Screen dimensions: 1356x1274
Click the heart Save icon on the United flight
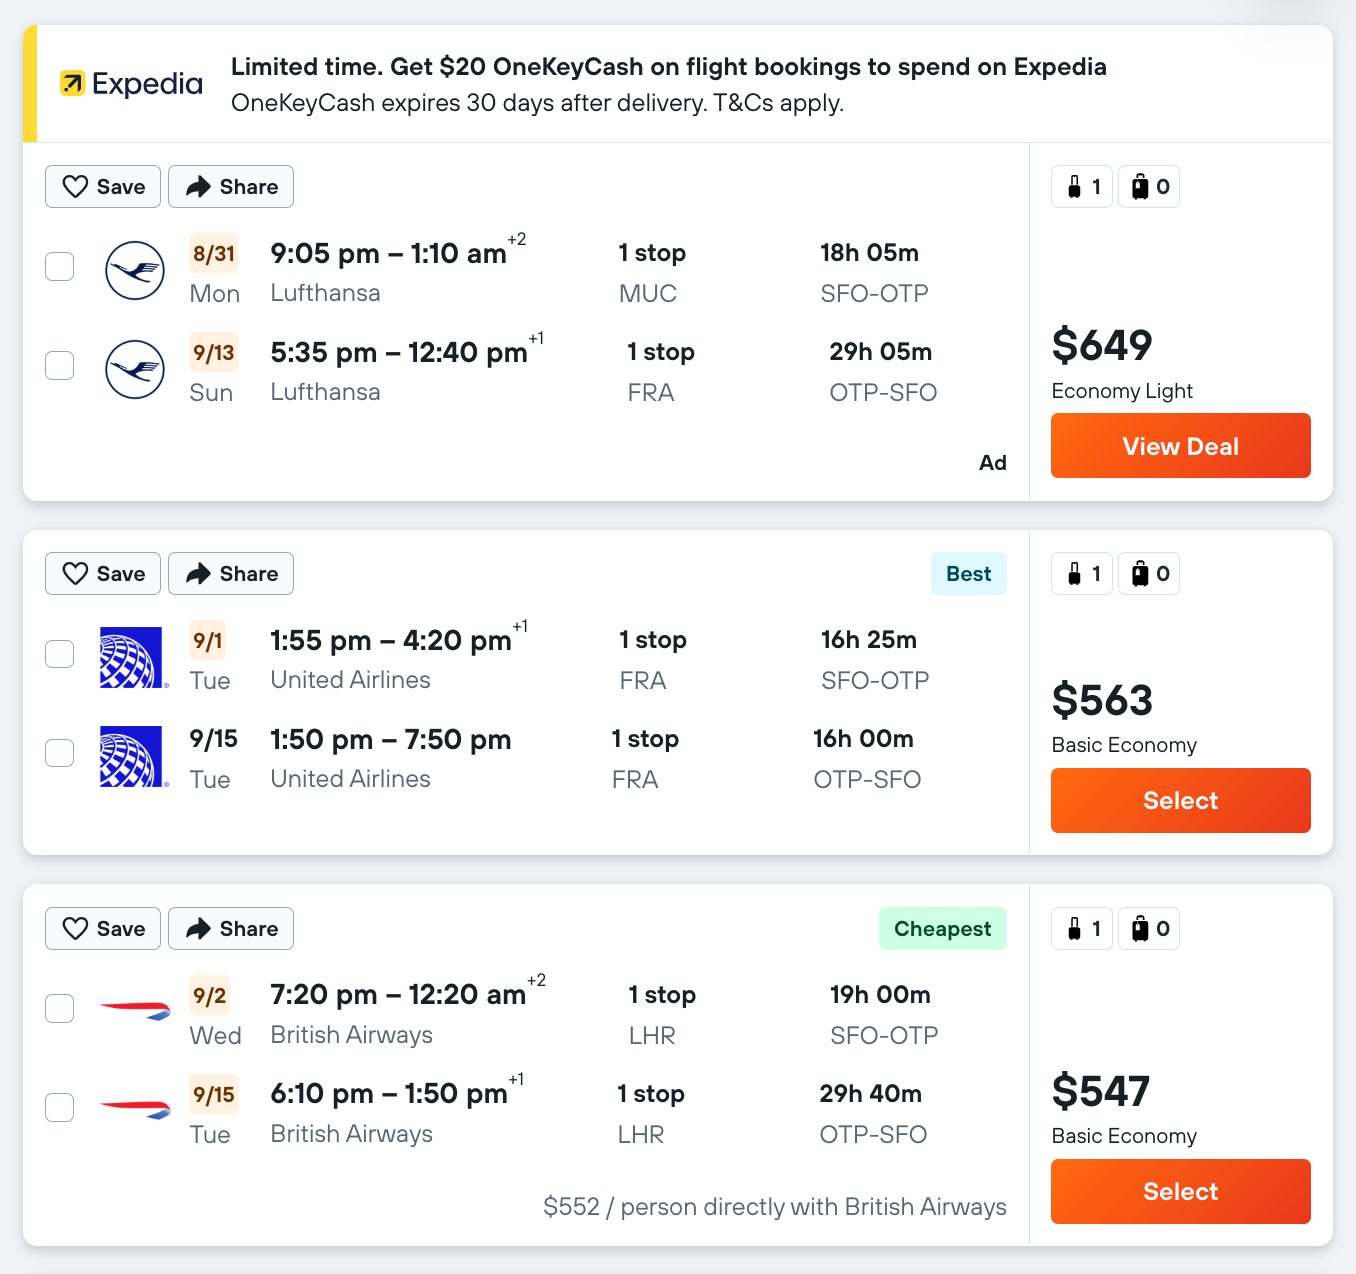pyautogui.click(x=76, y=574)
